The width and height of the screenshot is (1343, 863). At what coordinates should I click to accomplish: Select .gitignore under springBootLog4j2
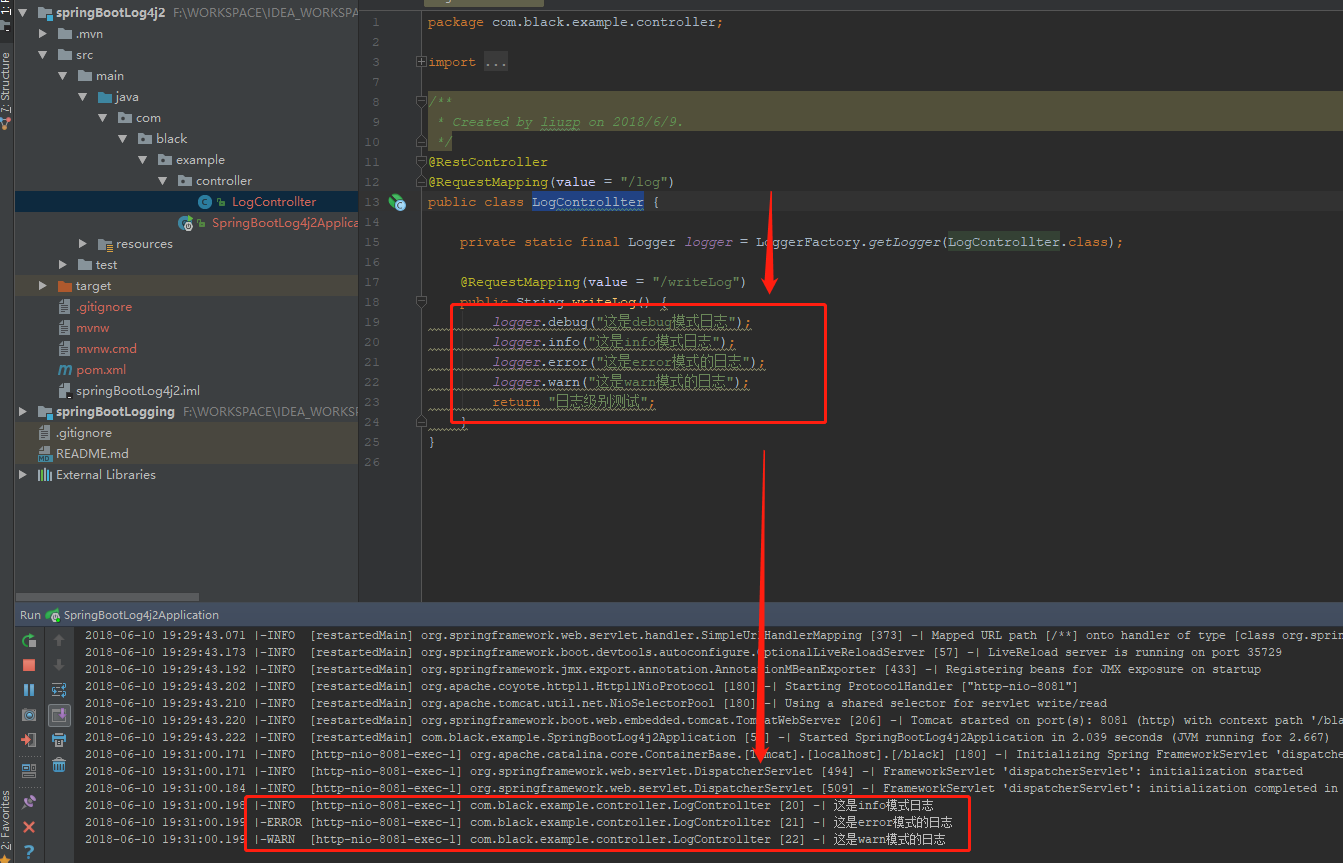[x=104, y=307]
